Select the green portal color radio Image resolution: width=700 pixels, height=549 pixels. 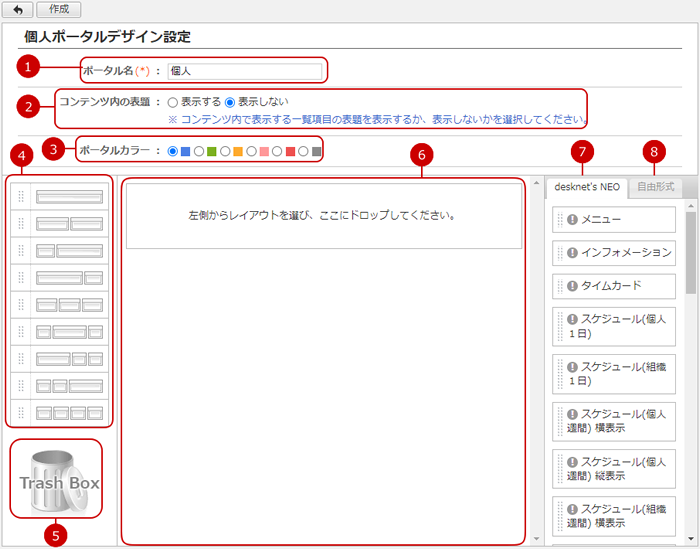pyautogui.click(x=199, y=151)
